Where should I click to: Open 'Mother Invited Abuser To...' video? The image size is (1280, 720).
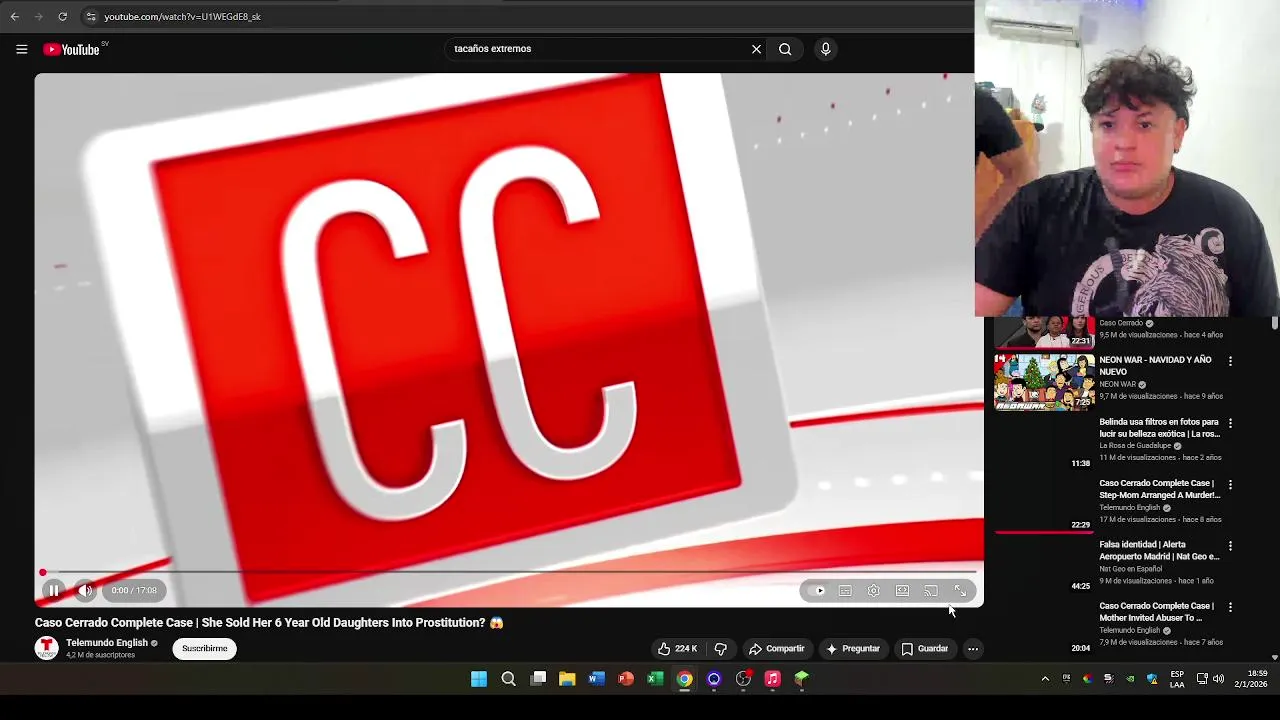pyautogui.click(x=1156, y=612)
